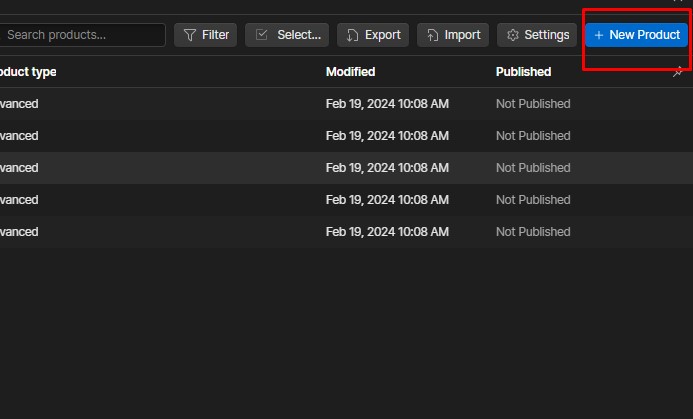This screenshot has height=419, width=693.
Task: Click the funnel icon on Filter
Action: point(190,35)
